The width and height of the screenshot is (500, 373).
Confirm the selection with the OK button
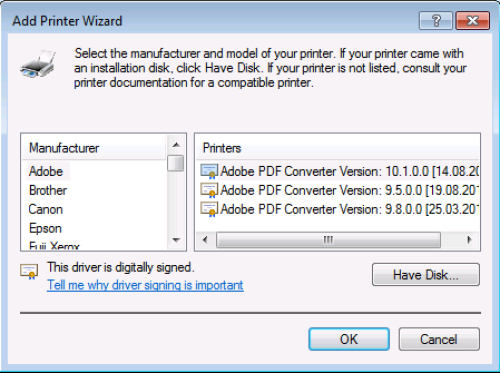(349, 339)
